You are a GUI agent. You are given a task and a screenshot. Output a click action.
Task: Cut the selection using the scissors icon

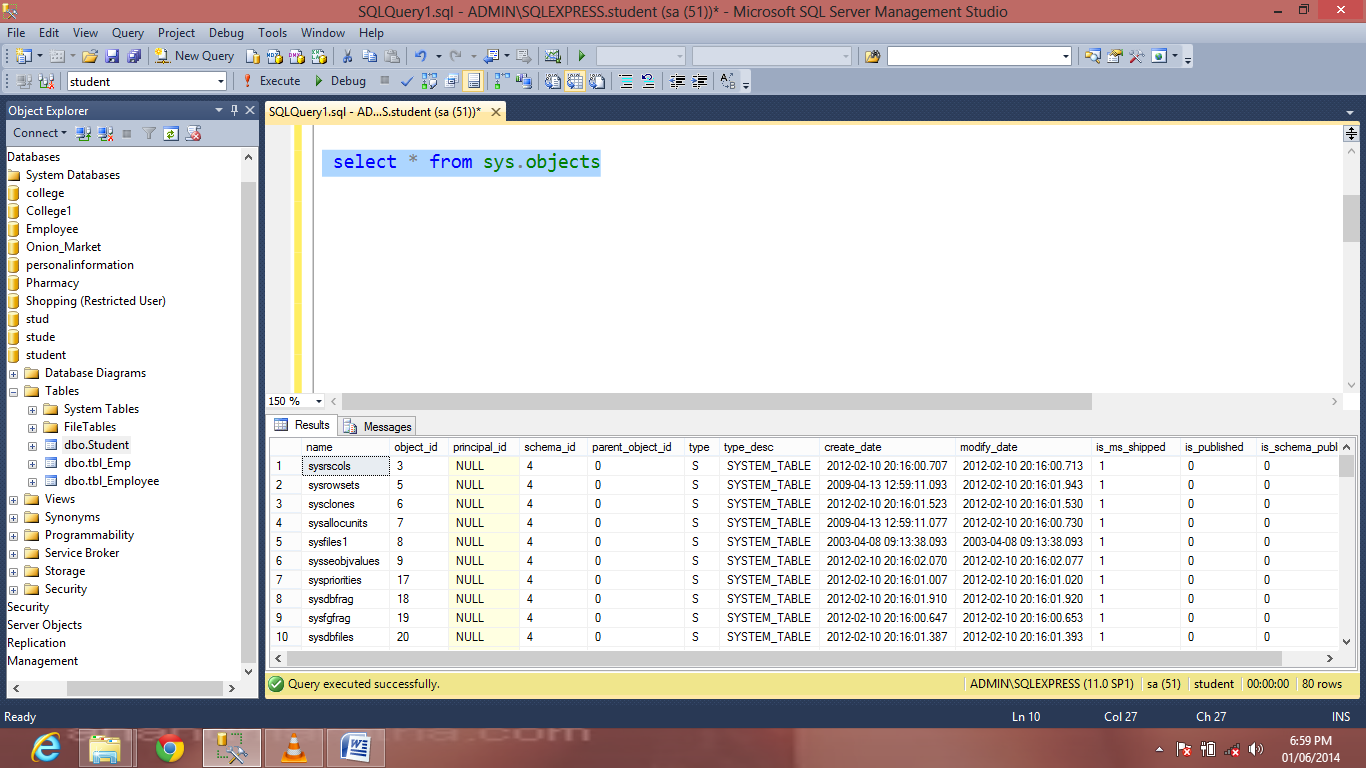347,56
